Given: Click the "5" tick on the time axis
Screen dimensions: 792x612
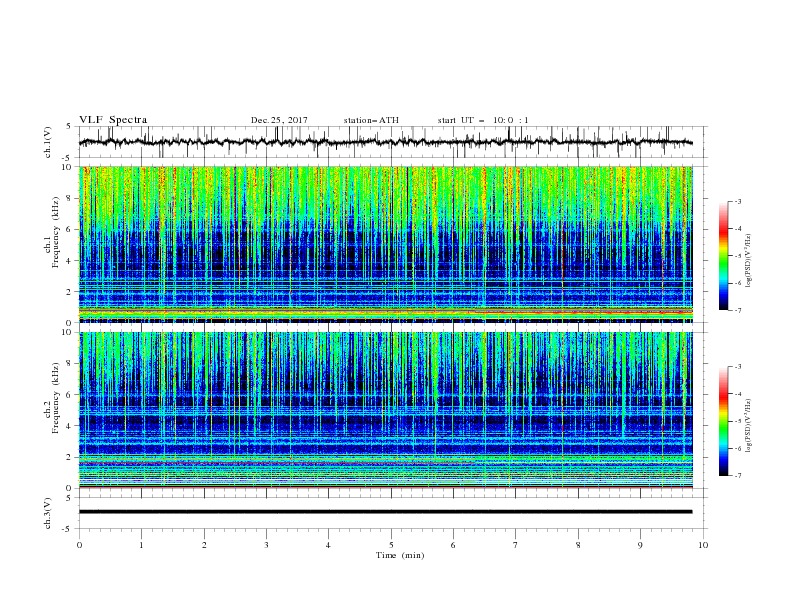Looking at the screenshot, I should coord(391,545).
